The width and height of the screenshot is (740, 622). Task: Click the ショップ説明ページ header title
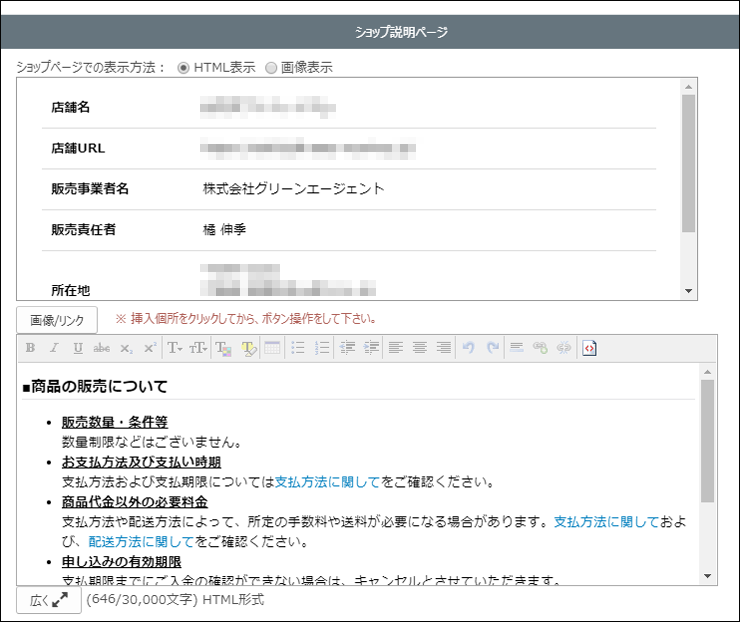pyautogui.click(x=401, y=32)
